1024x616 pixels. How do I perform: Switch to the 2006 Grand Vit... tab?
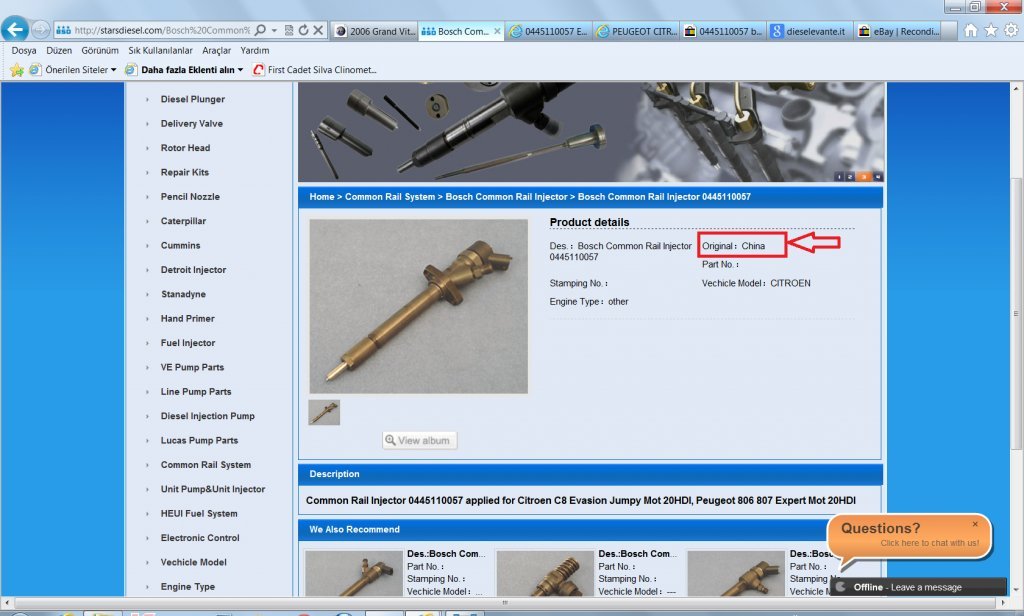(x=374, y=31)
